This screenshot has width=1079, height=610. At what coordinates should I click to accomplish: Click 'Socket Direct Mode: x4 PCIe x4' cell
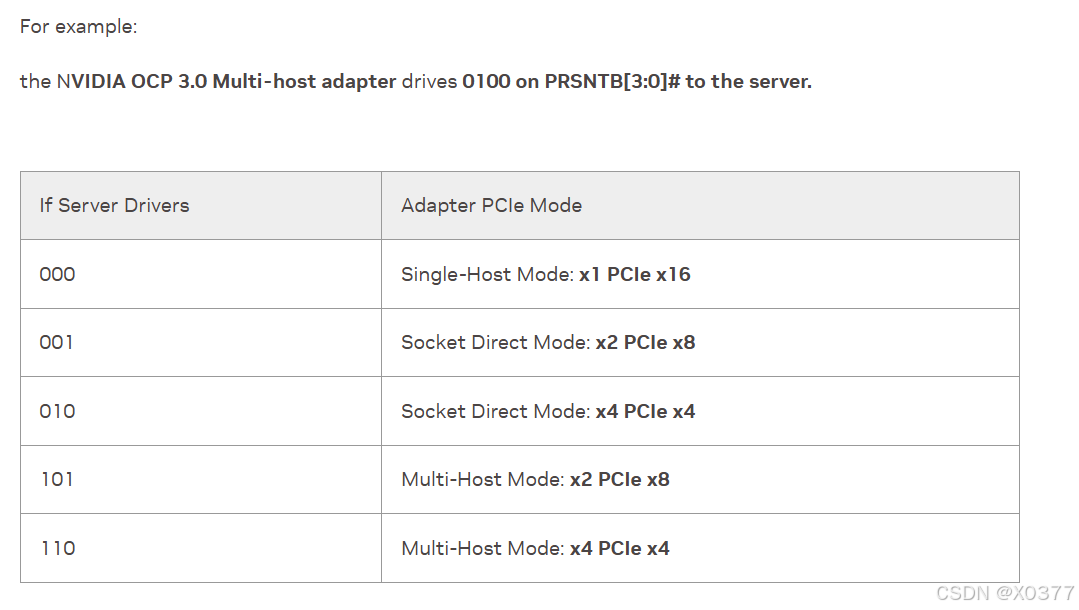pos(701,411)
